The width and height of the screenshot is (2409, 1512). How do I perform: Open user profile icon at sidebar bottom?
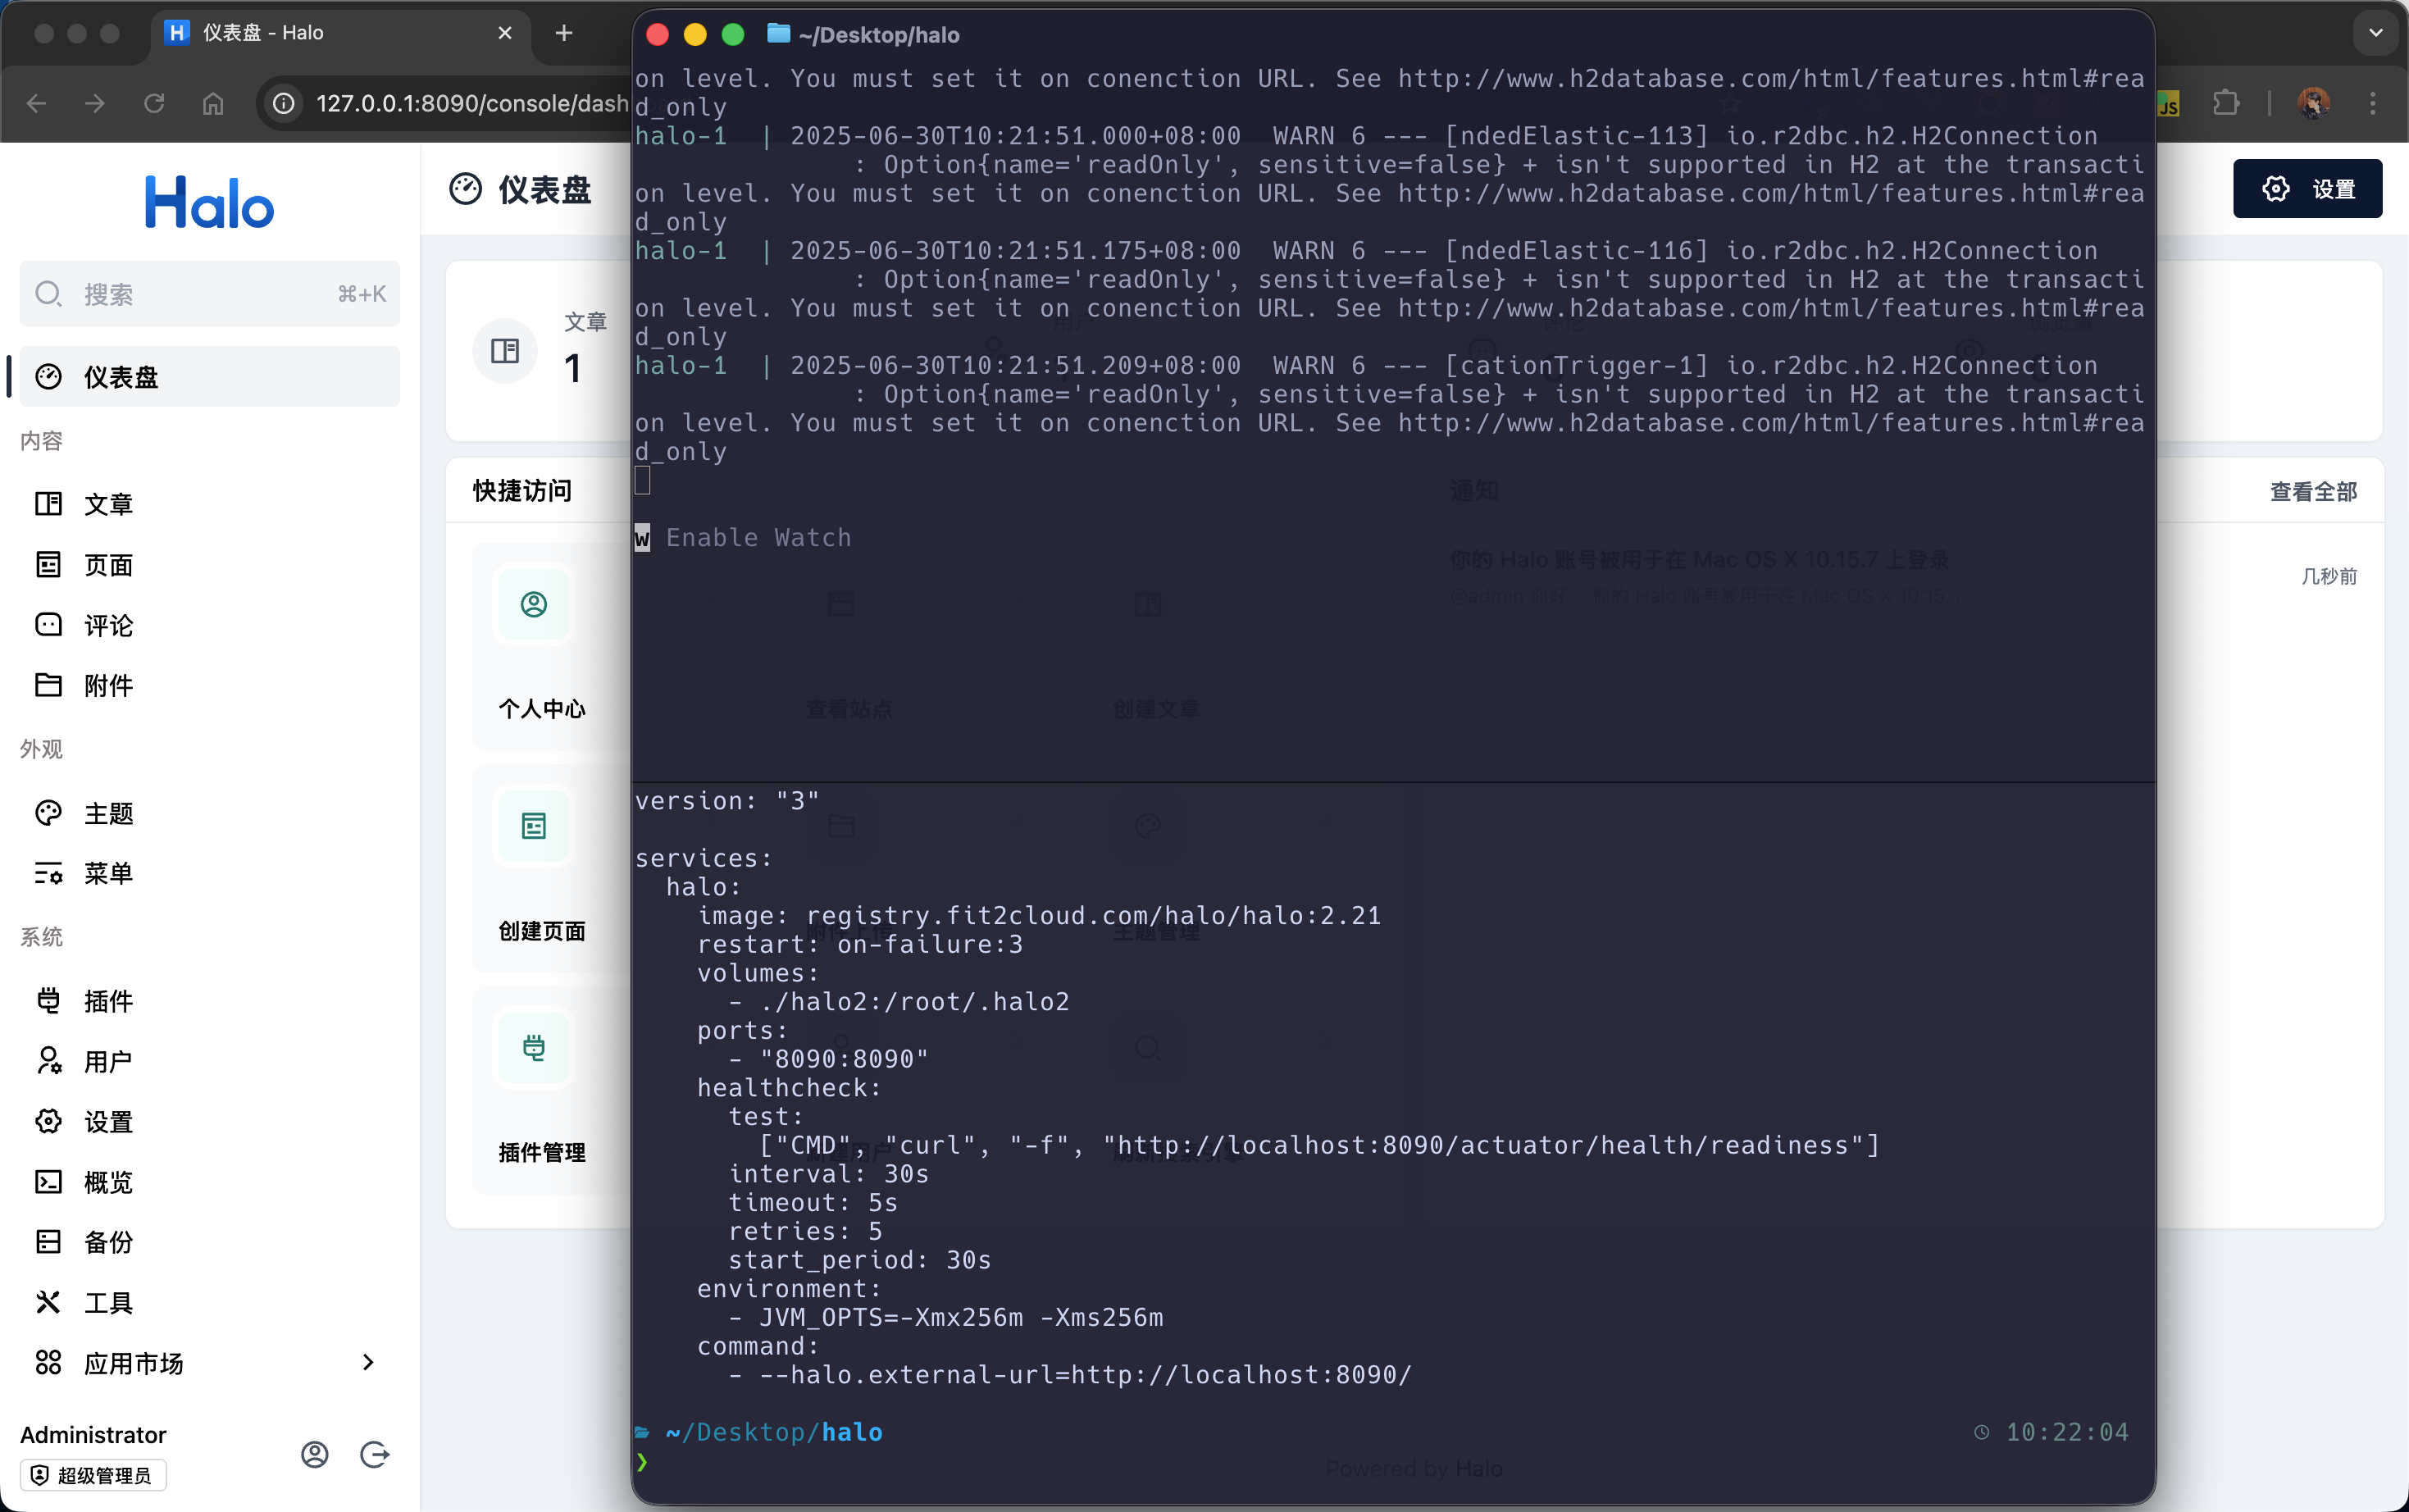(x=315, y=1454)
